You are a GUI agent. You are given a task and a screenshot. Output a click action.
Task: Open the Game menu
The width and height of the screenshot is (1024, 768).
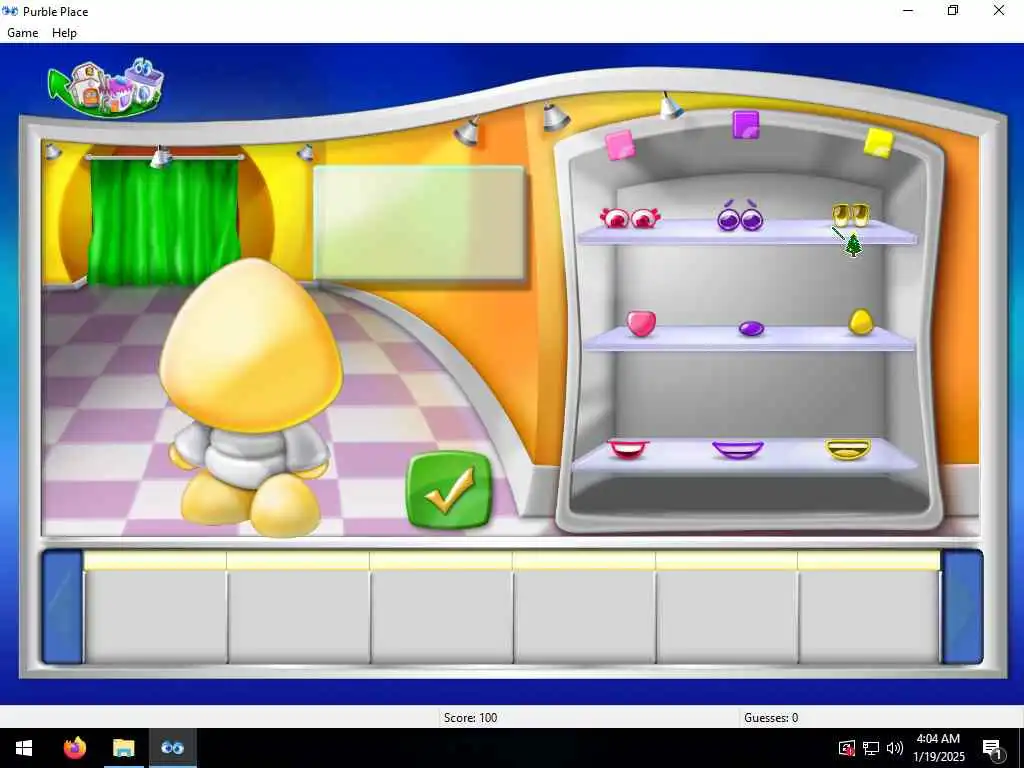click(x=22, y=33)
